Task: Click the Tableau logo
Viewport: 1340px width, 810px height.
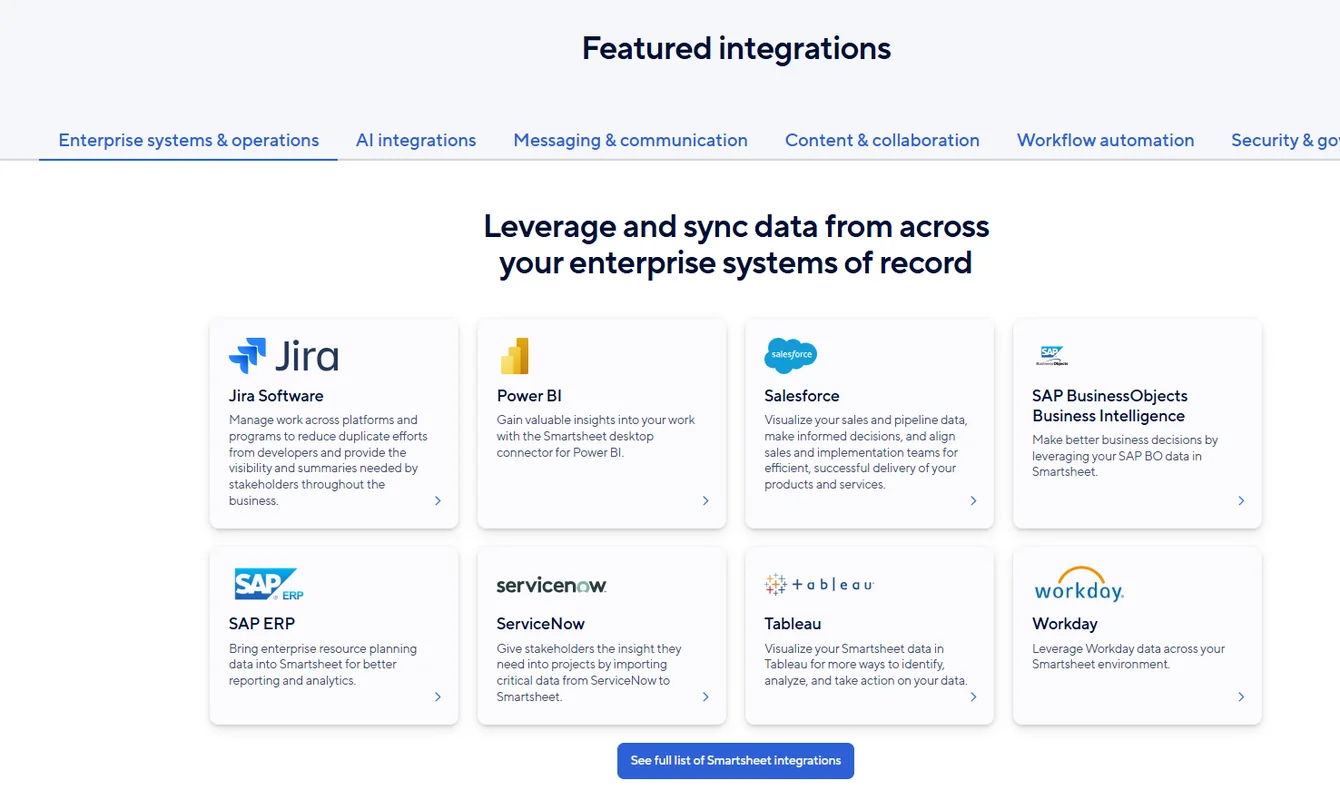Action: 819,584
